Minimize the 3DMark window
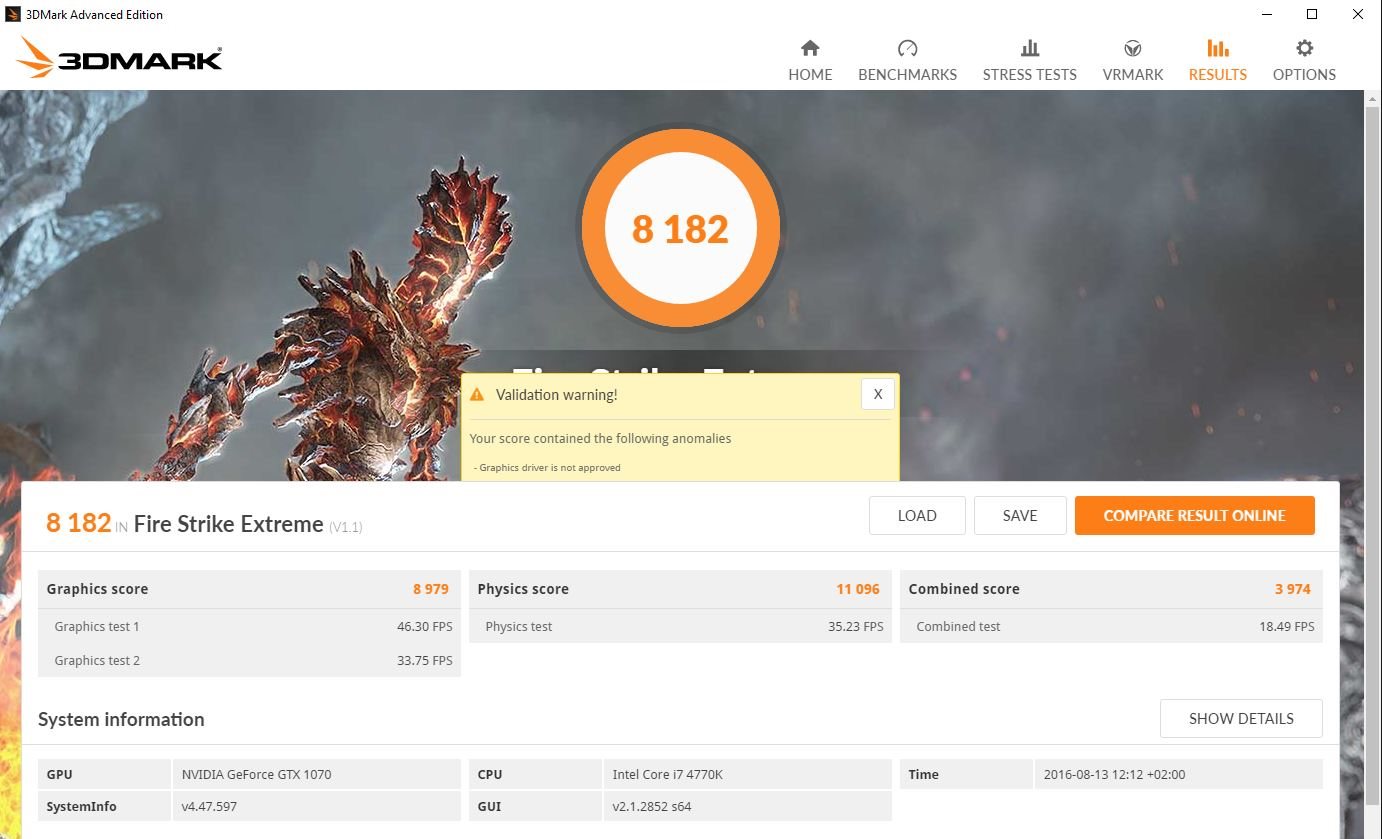This screenshot has width=1382, height=839. coord(1267,14)
